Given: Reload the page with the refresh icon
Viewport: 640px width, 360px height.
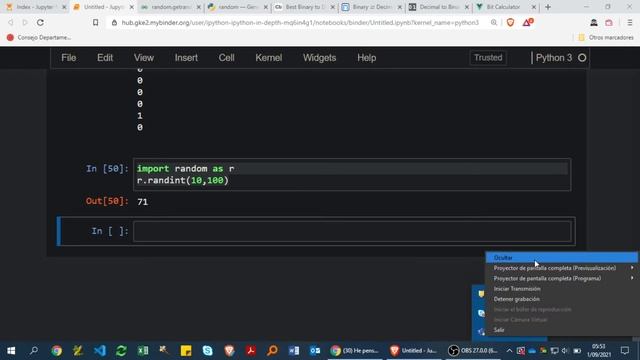Looking at the screenshot, I should 40,22.
